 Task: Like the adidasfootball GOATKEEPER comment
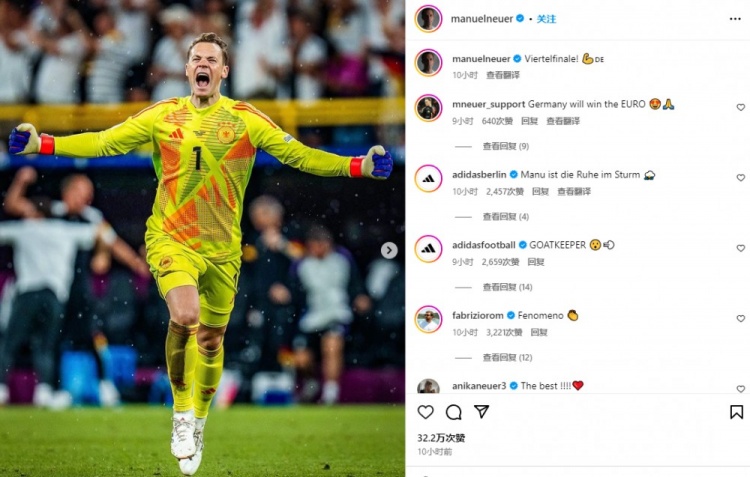pyautogui.click(x=740, y=248)
